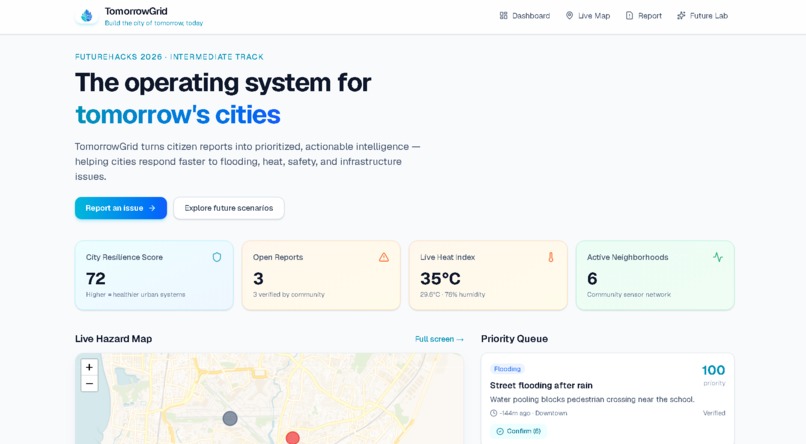The height and width of the screenshot is (444, 806).
Task: Open the Full screen map link
Action: [x=439, y=339]
